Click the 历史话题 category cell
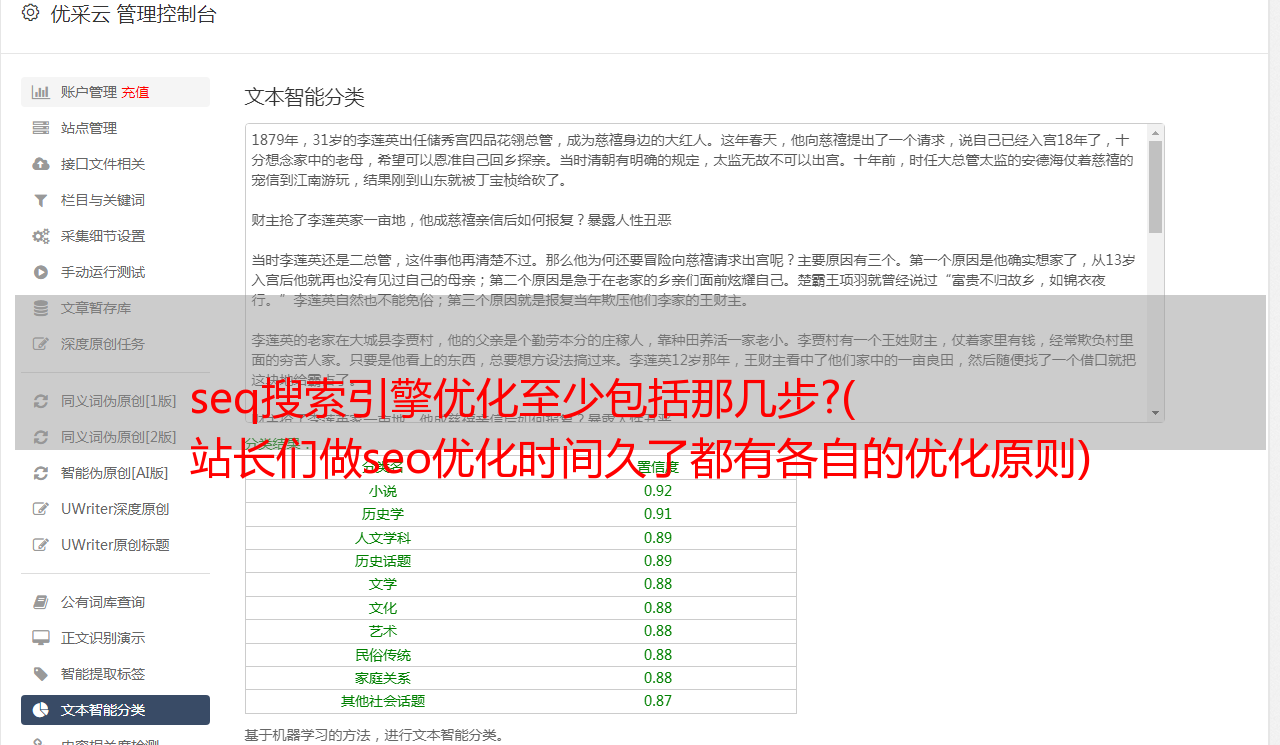 pos(383,561)
